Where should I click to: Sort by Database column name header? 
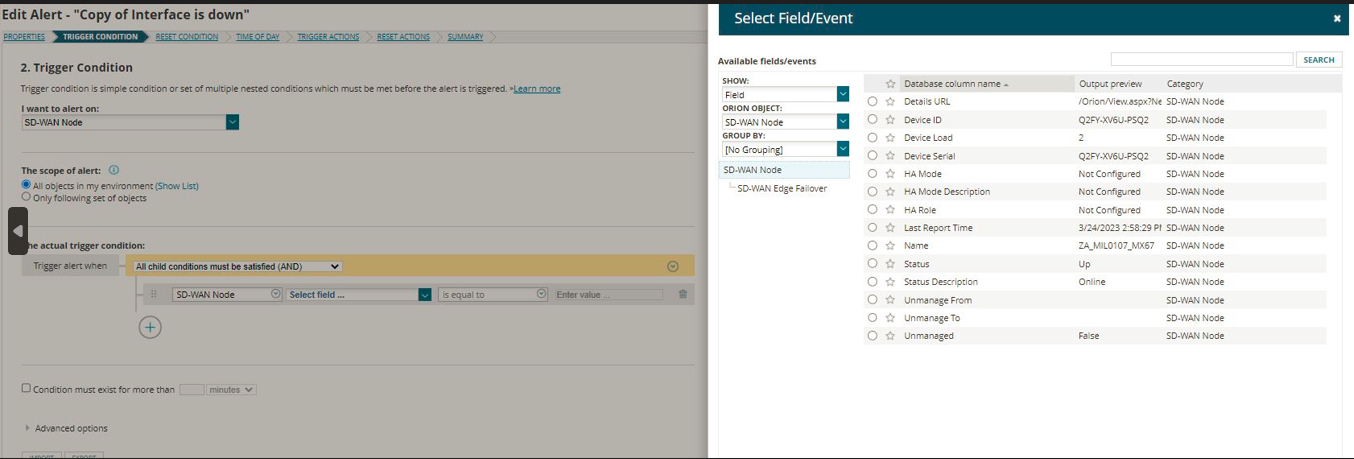tap(955, 84)
